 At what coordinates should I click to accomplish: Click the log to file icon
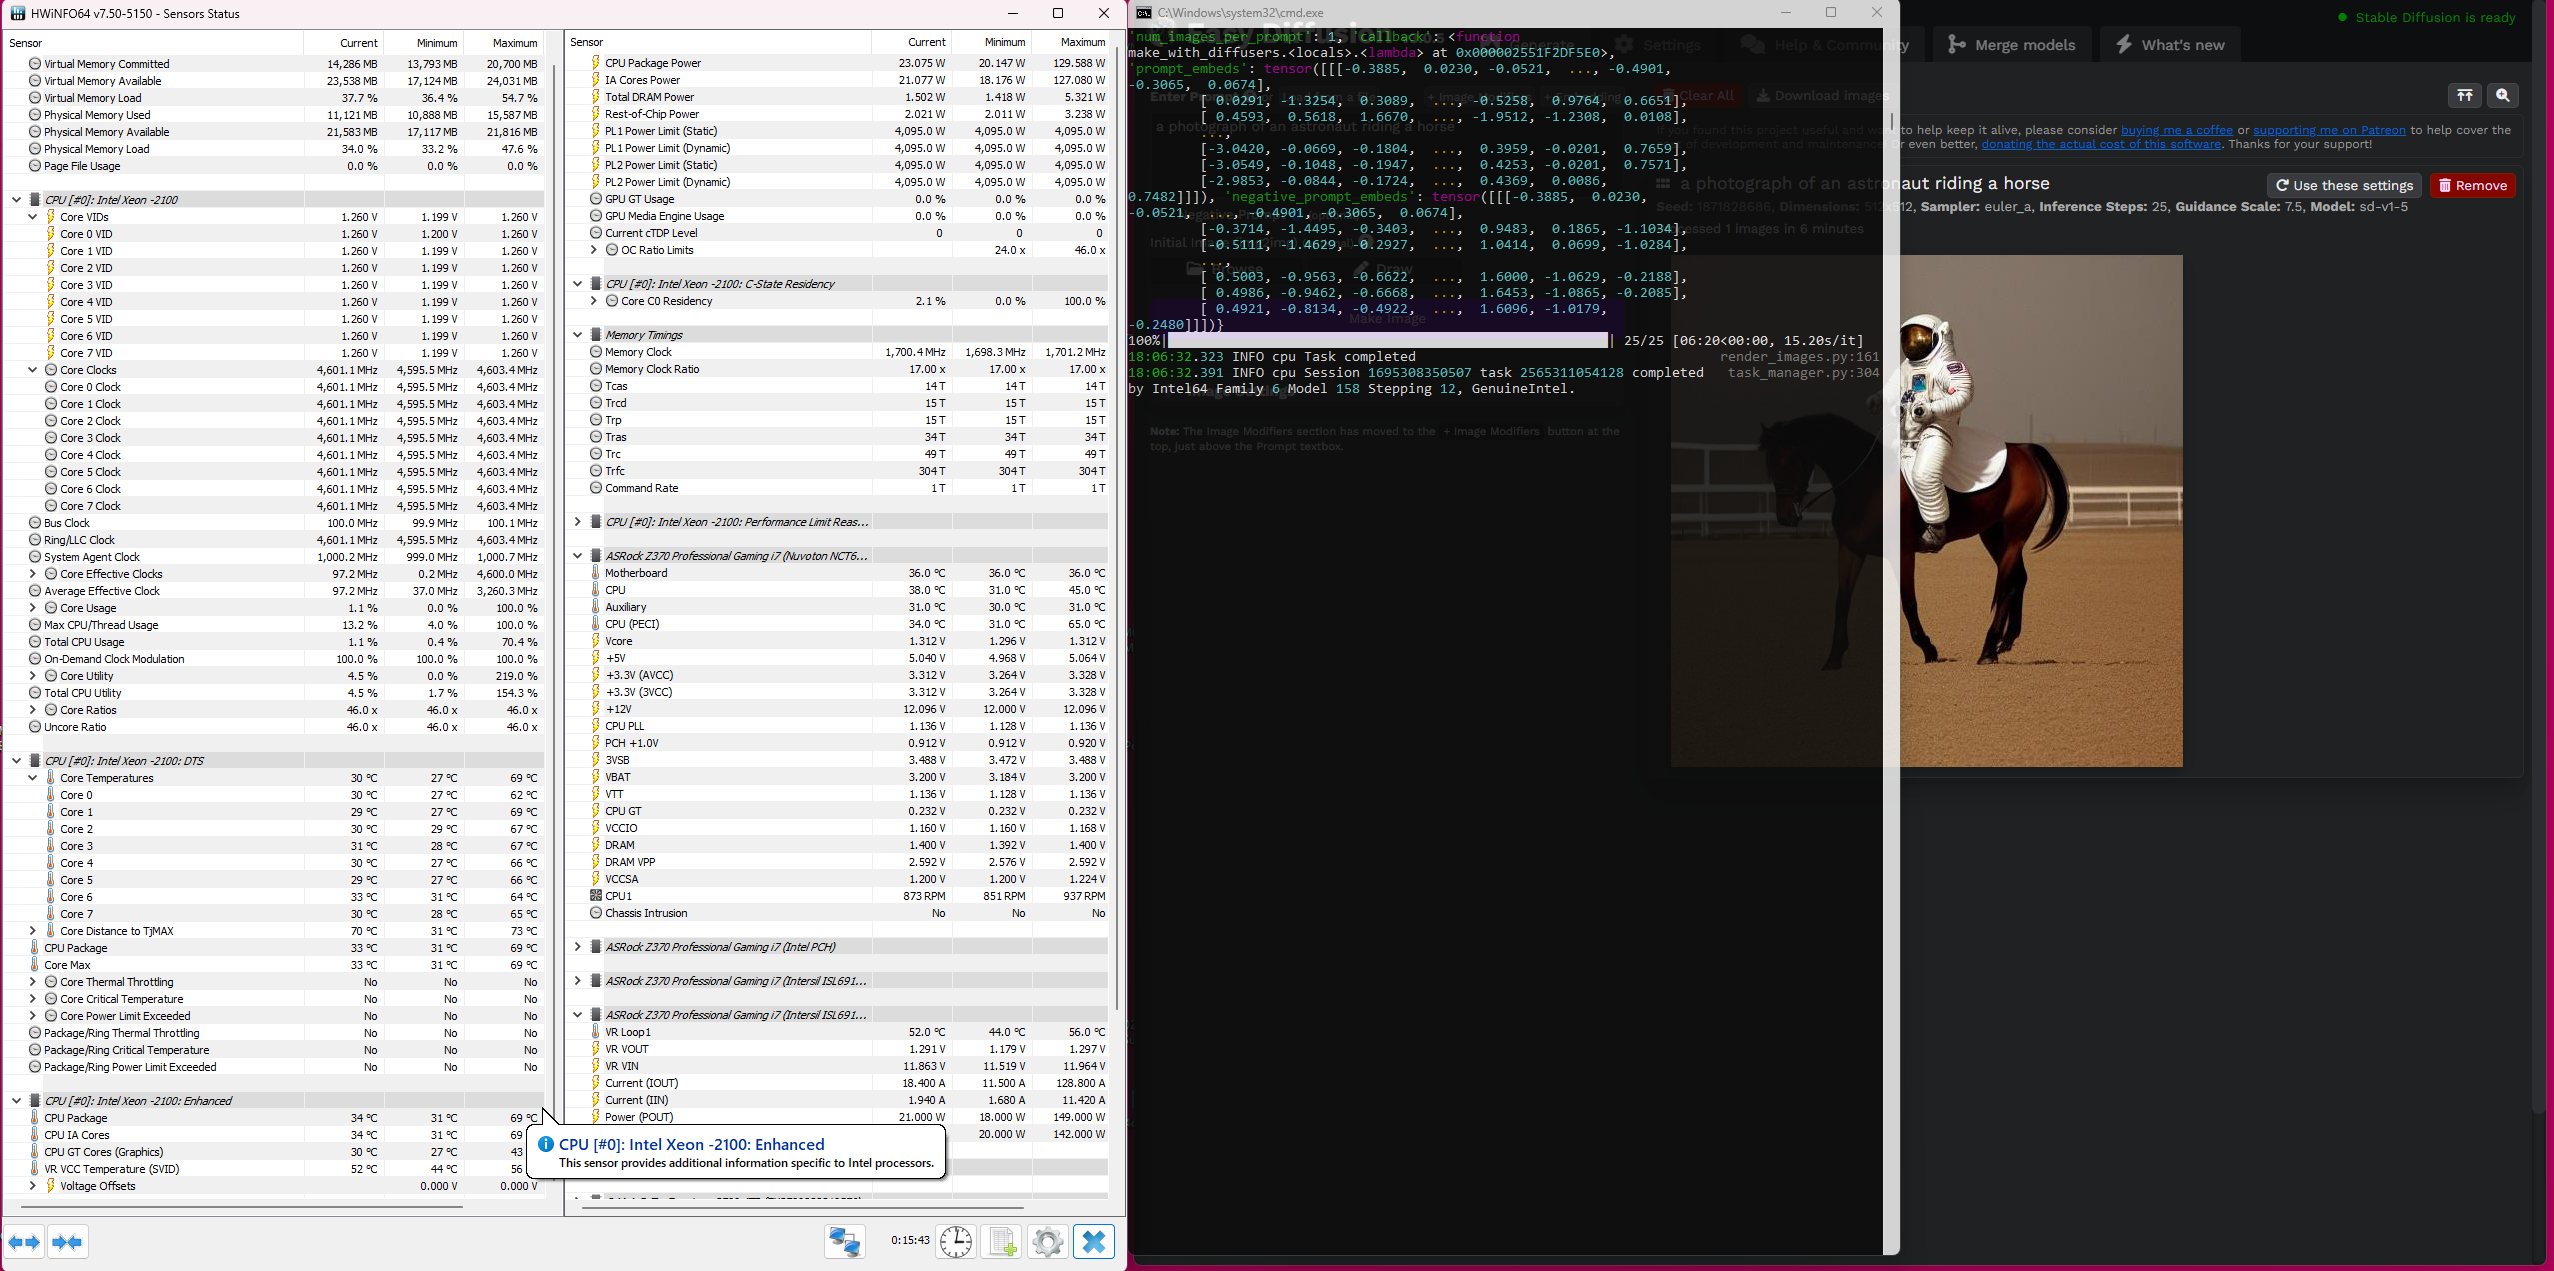(x=1002, y=1242)
